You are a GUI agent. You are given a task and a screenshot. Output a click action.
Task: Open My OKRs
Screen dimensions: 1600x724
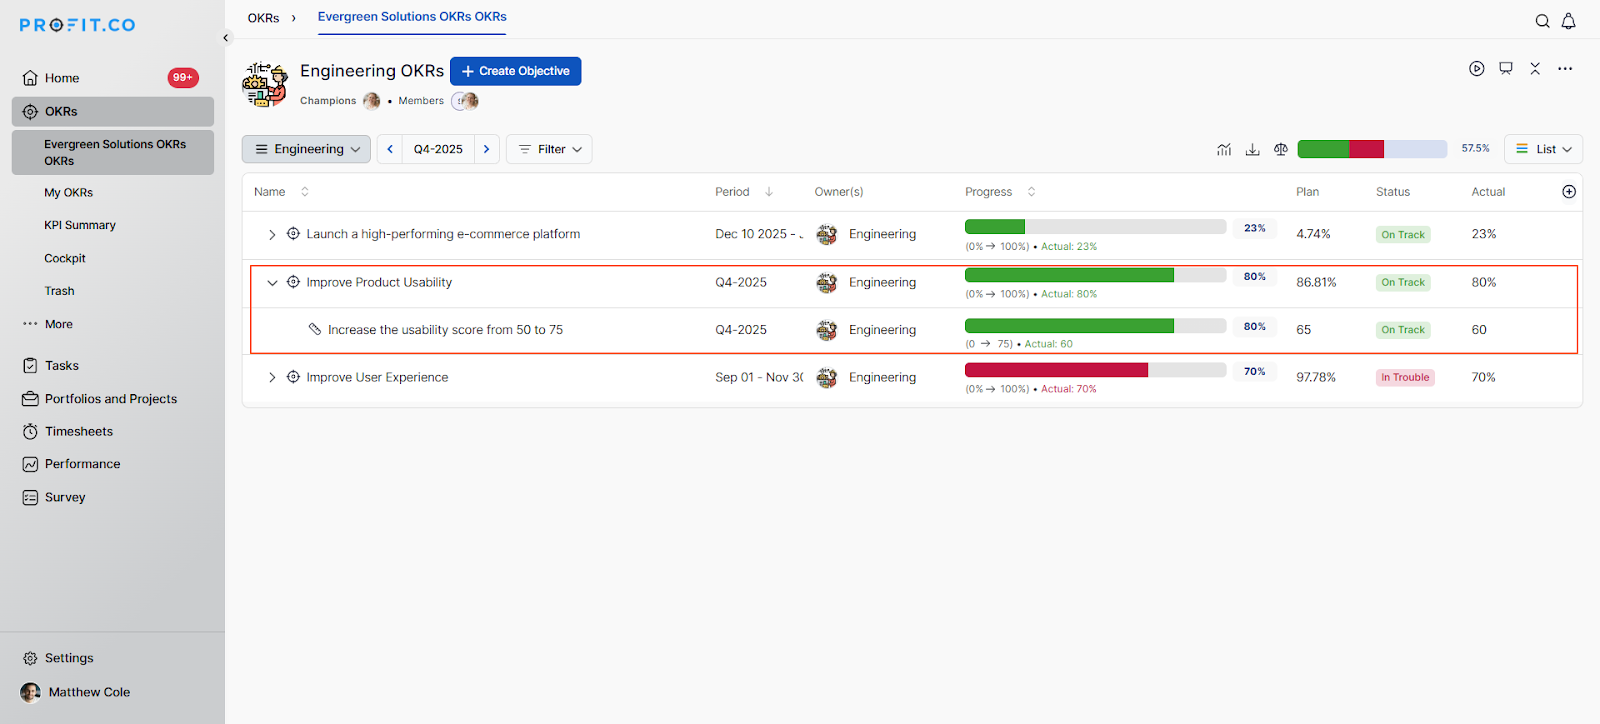tap(68, 193)
